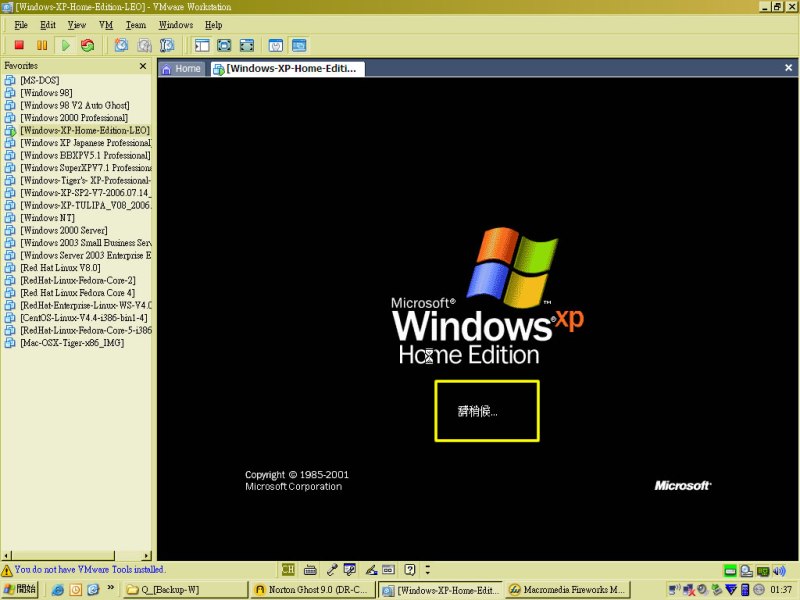Close the Favorites panel
This screenshot has height=600, width=800.
[143, 66]
